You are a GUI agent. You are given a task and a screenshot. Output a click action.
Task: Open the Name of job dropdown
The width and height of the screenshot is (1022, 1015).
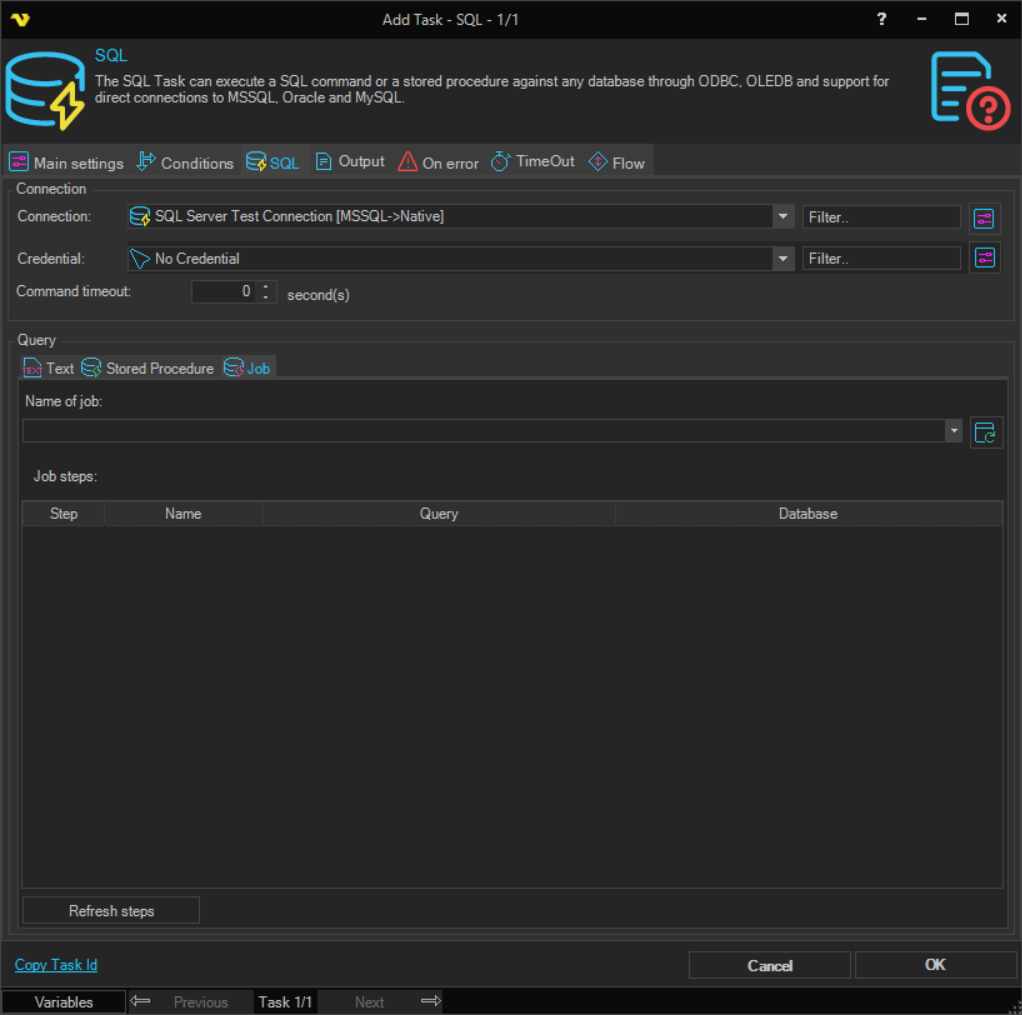[x=953, y=431]
